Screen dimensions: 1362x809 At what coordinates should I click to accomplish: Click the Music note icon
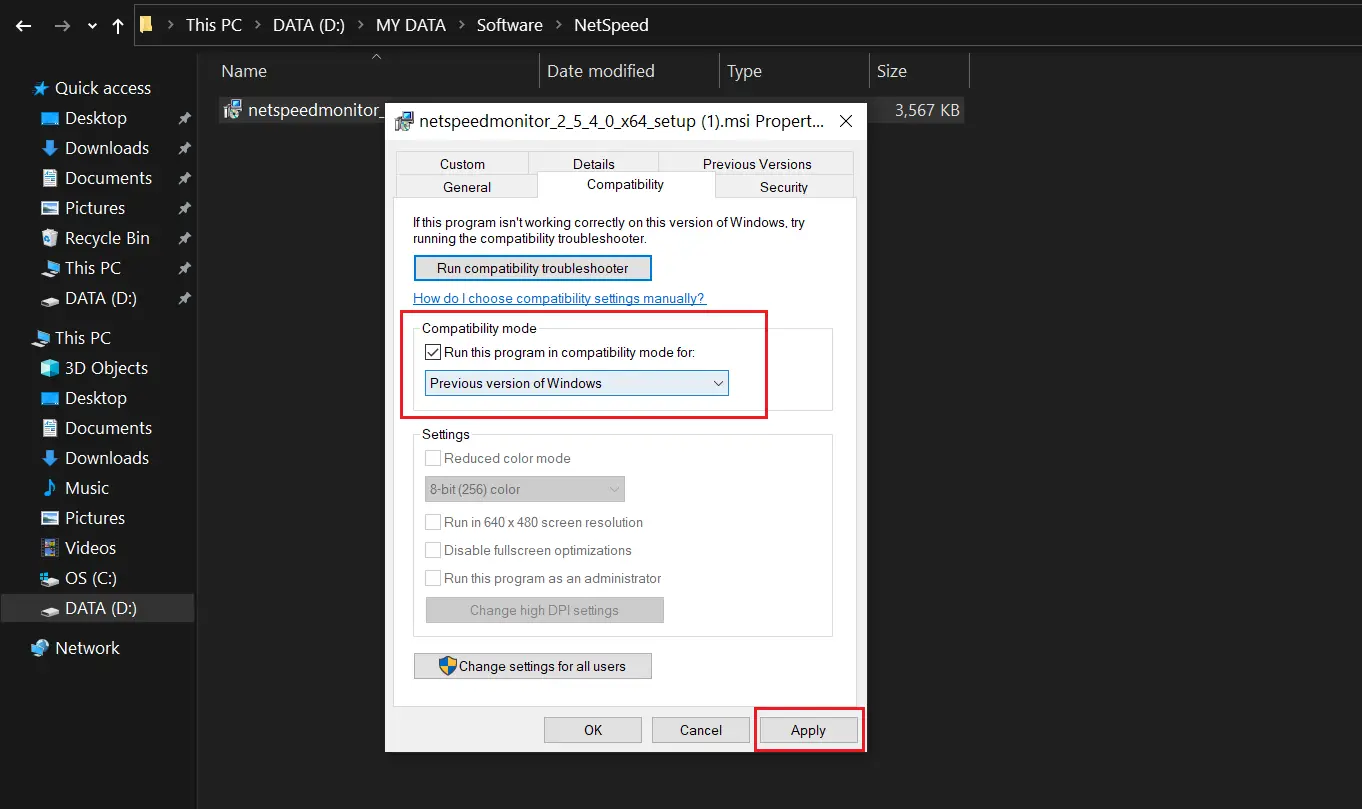(49, 488)
